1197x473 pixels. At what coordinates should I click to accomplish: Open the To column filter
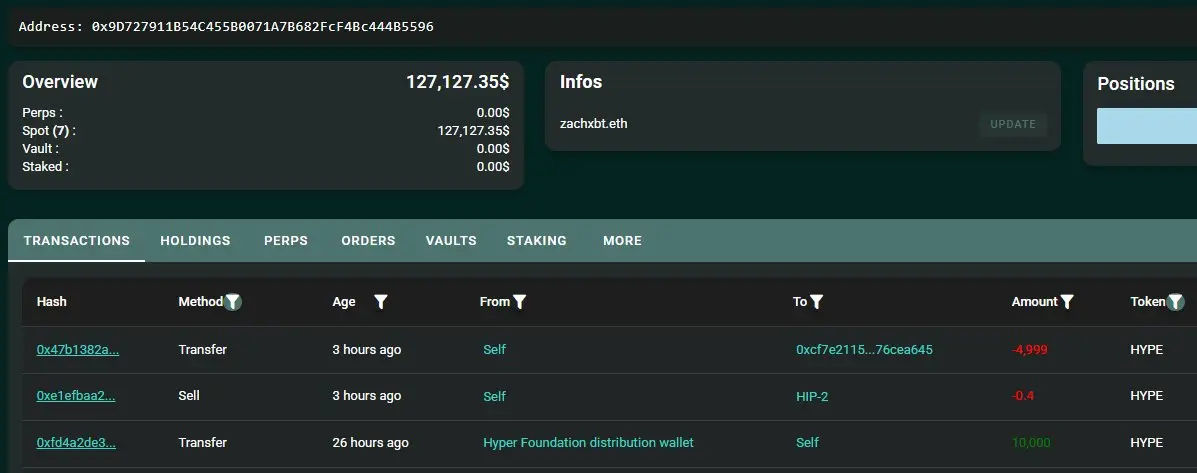tap(816, 301)
